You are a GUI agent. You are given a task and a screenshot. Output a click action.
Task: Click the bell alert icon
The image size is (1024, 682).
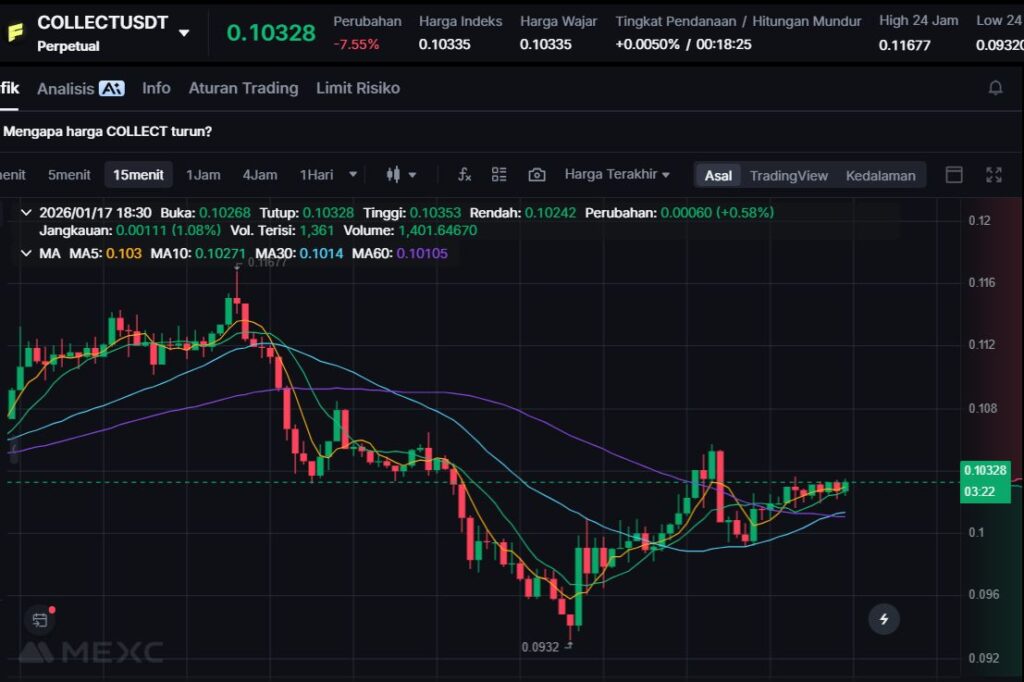995,88
